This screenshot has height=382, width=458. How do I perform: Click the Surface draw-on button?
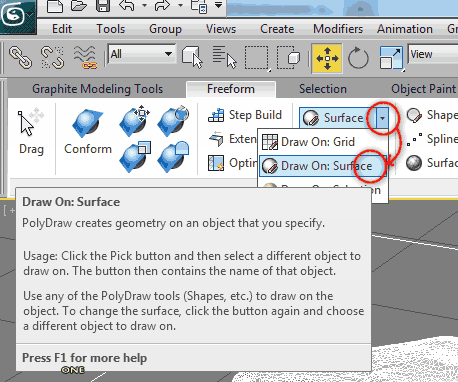click(337, 118)
